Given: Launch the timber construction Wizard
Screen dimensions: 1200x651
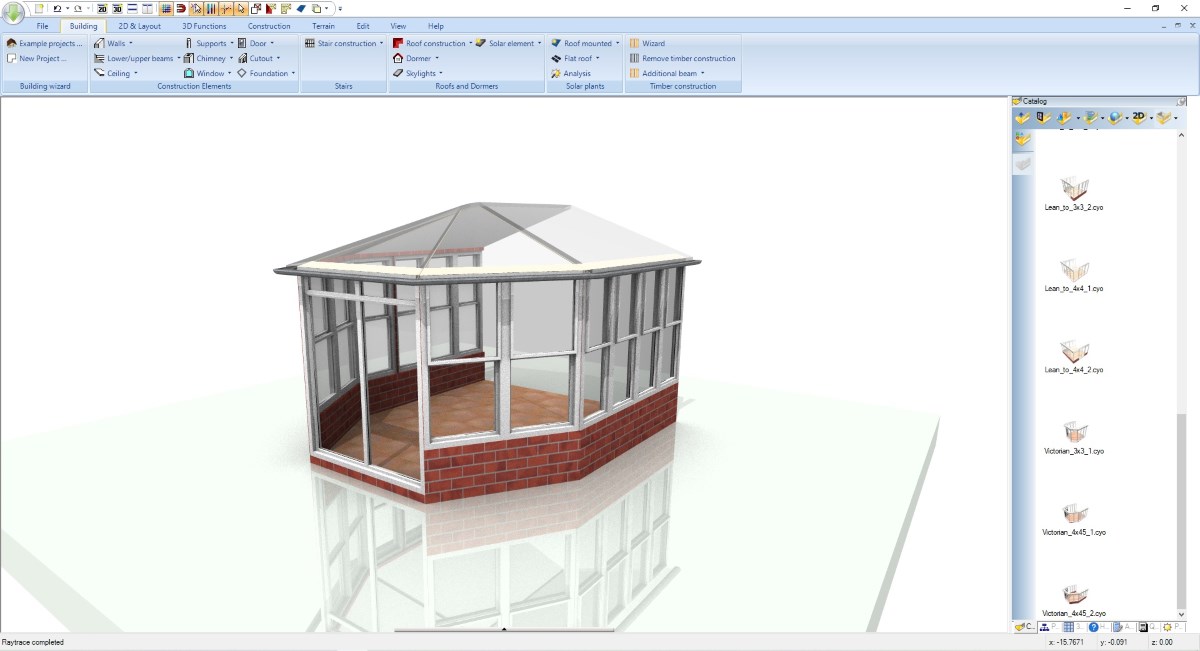Looking at the screenshot, I should click(647, 43).
